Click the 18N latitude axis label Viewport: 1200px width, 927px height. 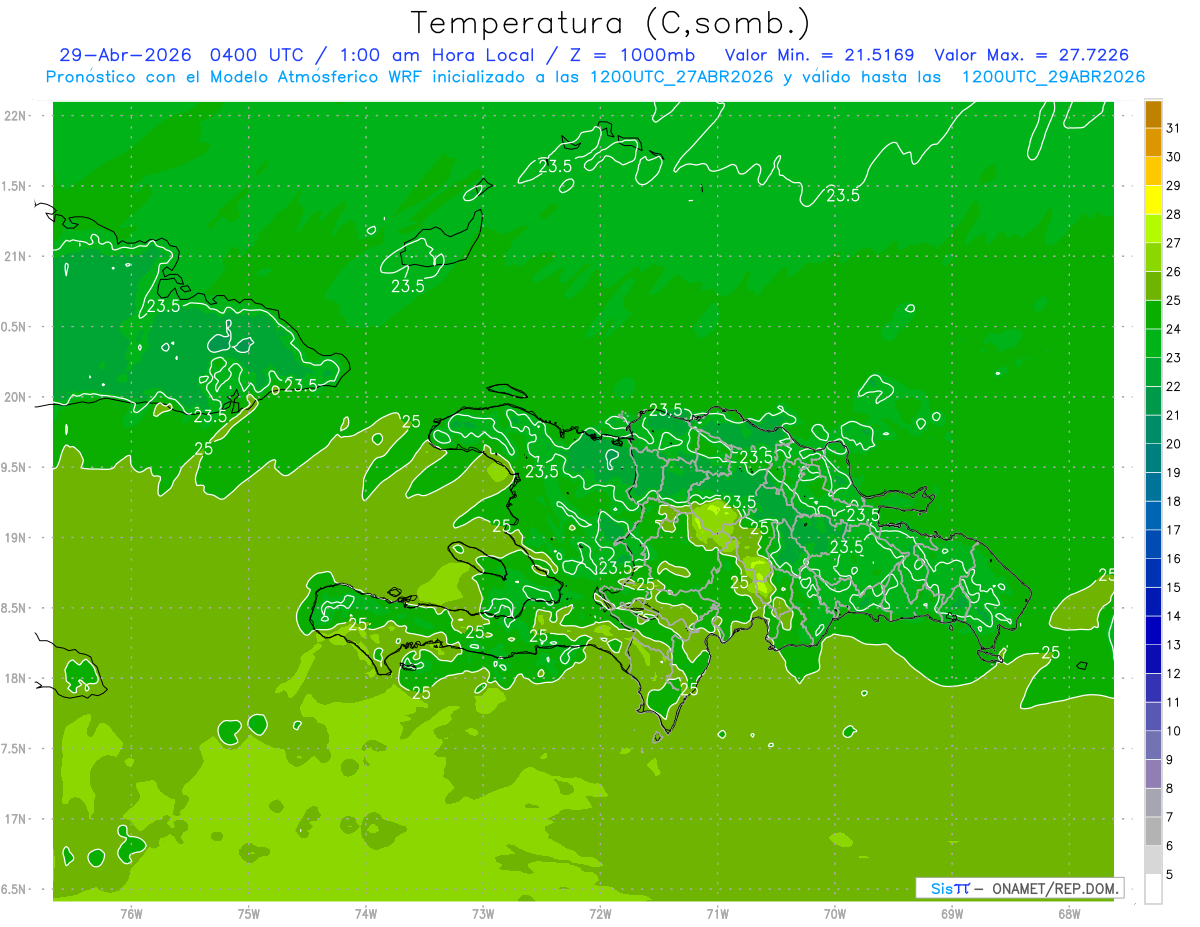click(14, 678)
